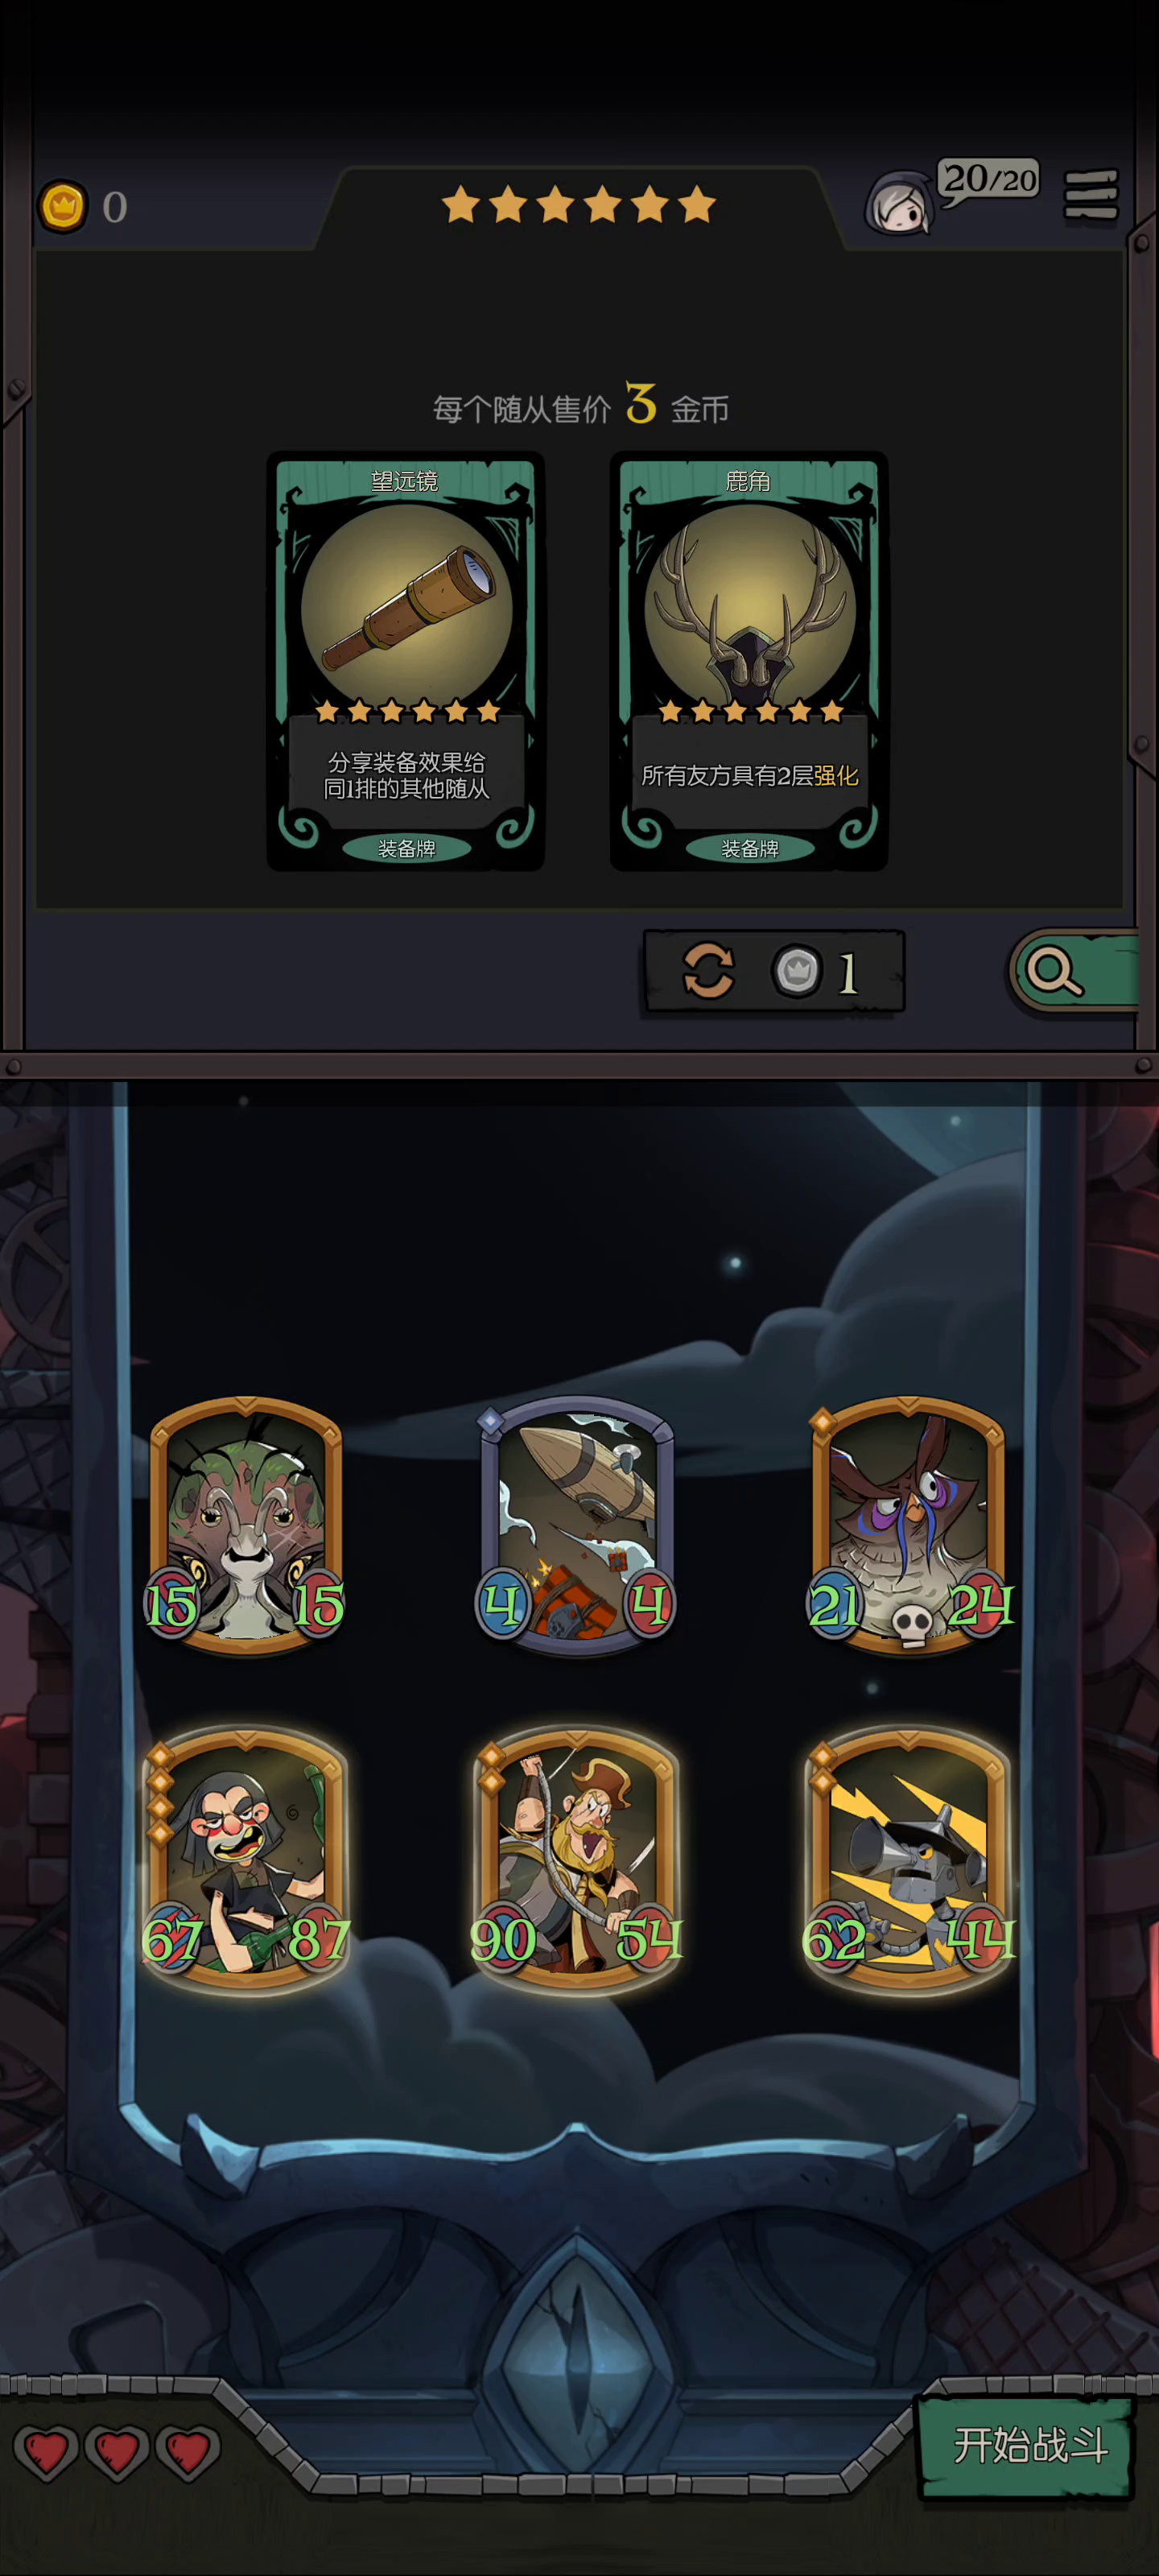Select the airship minion with 4/4
1159x2576 pixels.
pyautogui.click(x=577, y=1525)
